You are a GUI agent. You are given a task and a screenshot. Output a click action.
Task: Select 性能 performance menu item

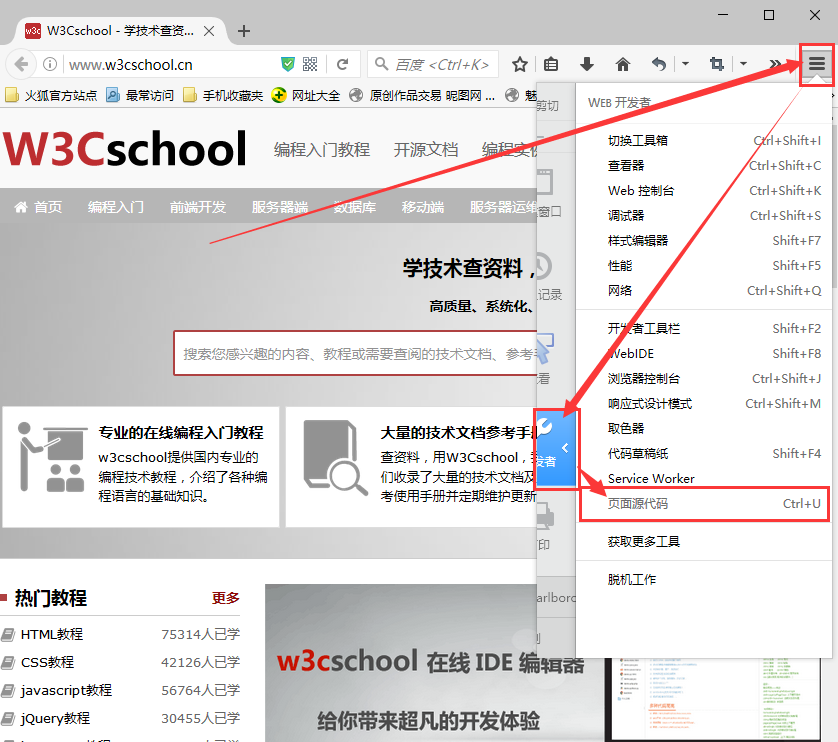(704, 266)
